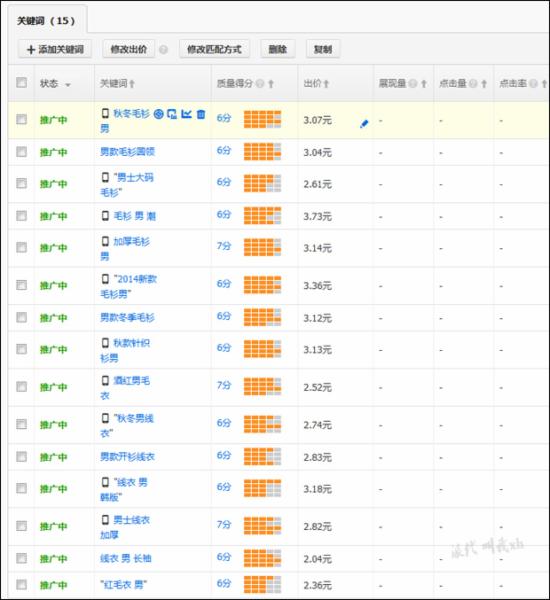
Task: Open the keyword link 男款开衫线衣
Action: (127, 457)
